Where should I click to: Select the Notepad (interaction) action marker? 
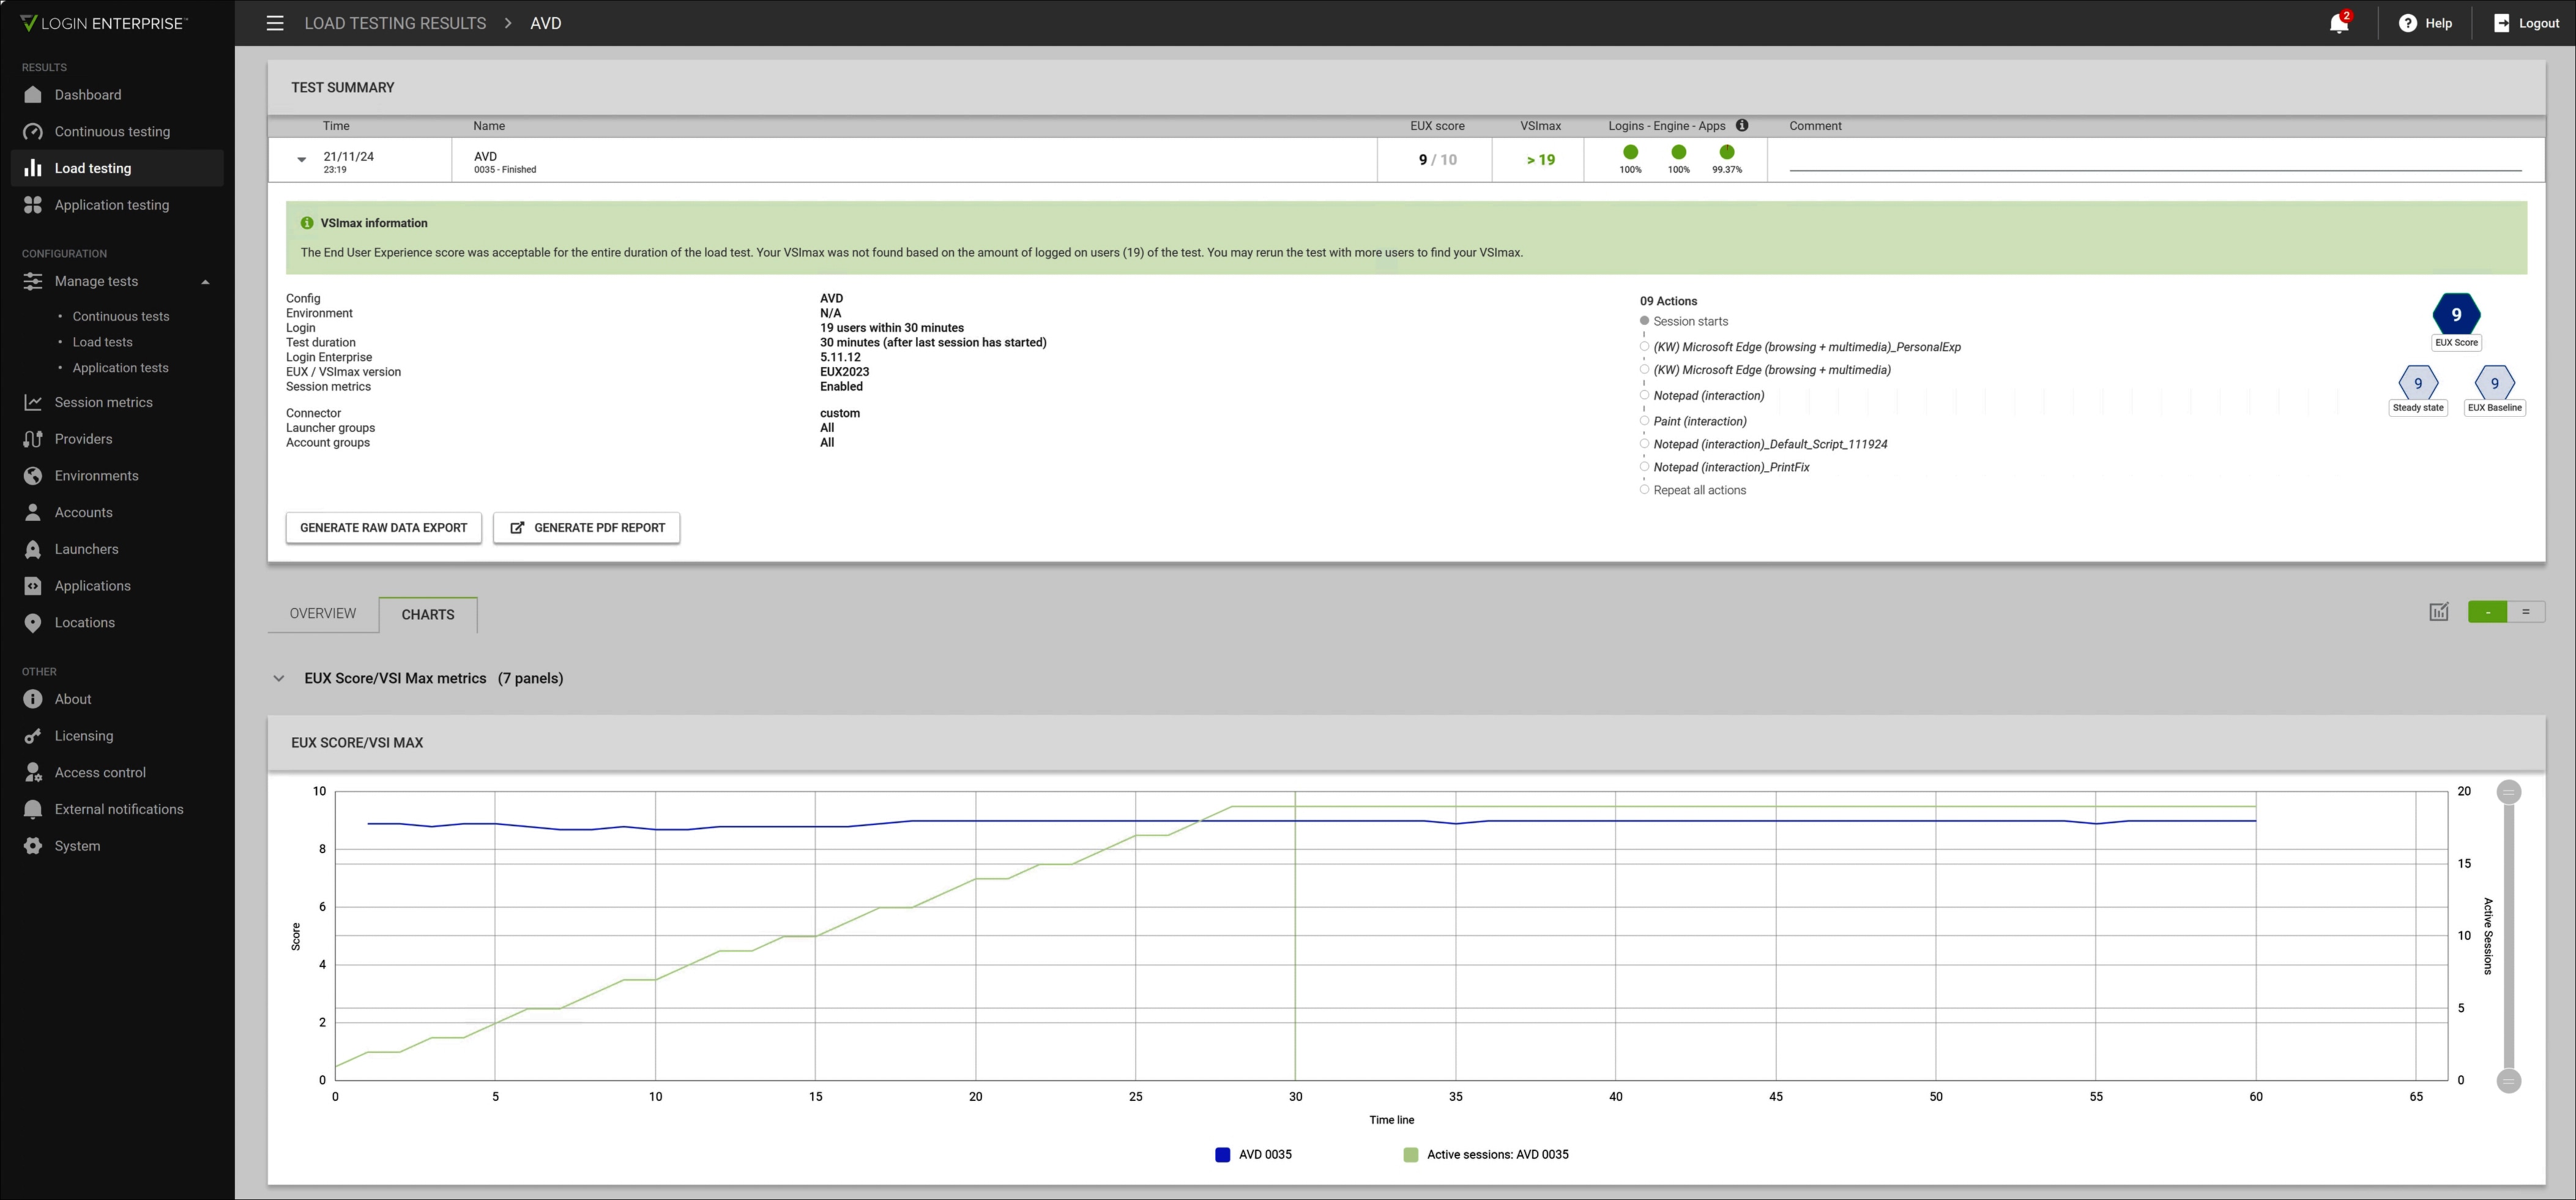click(1644, 395)
